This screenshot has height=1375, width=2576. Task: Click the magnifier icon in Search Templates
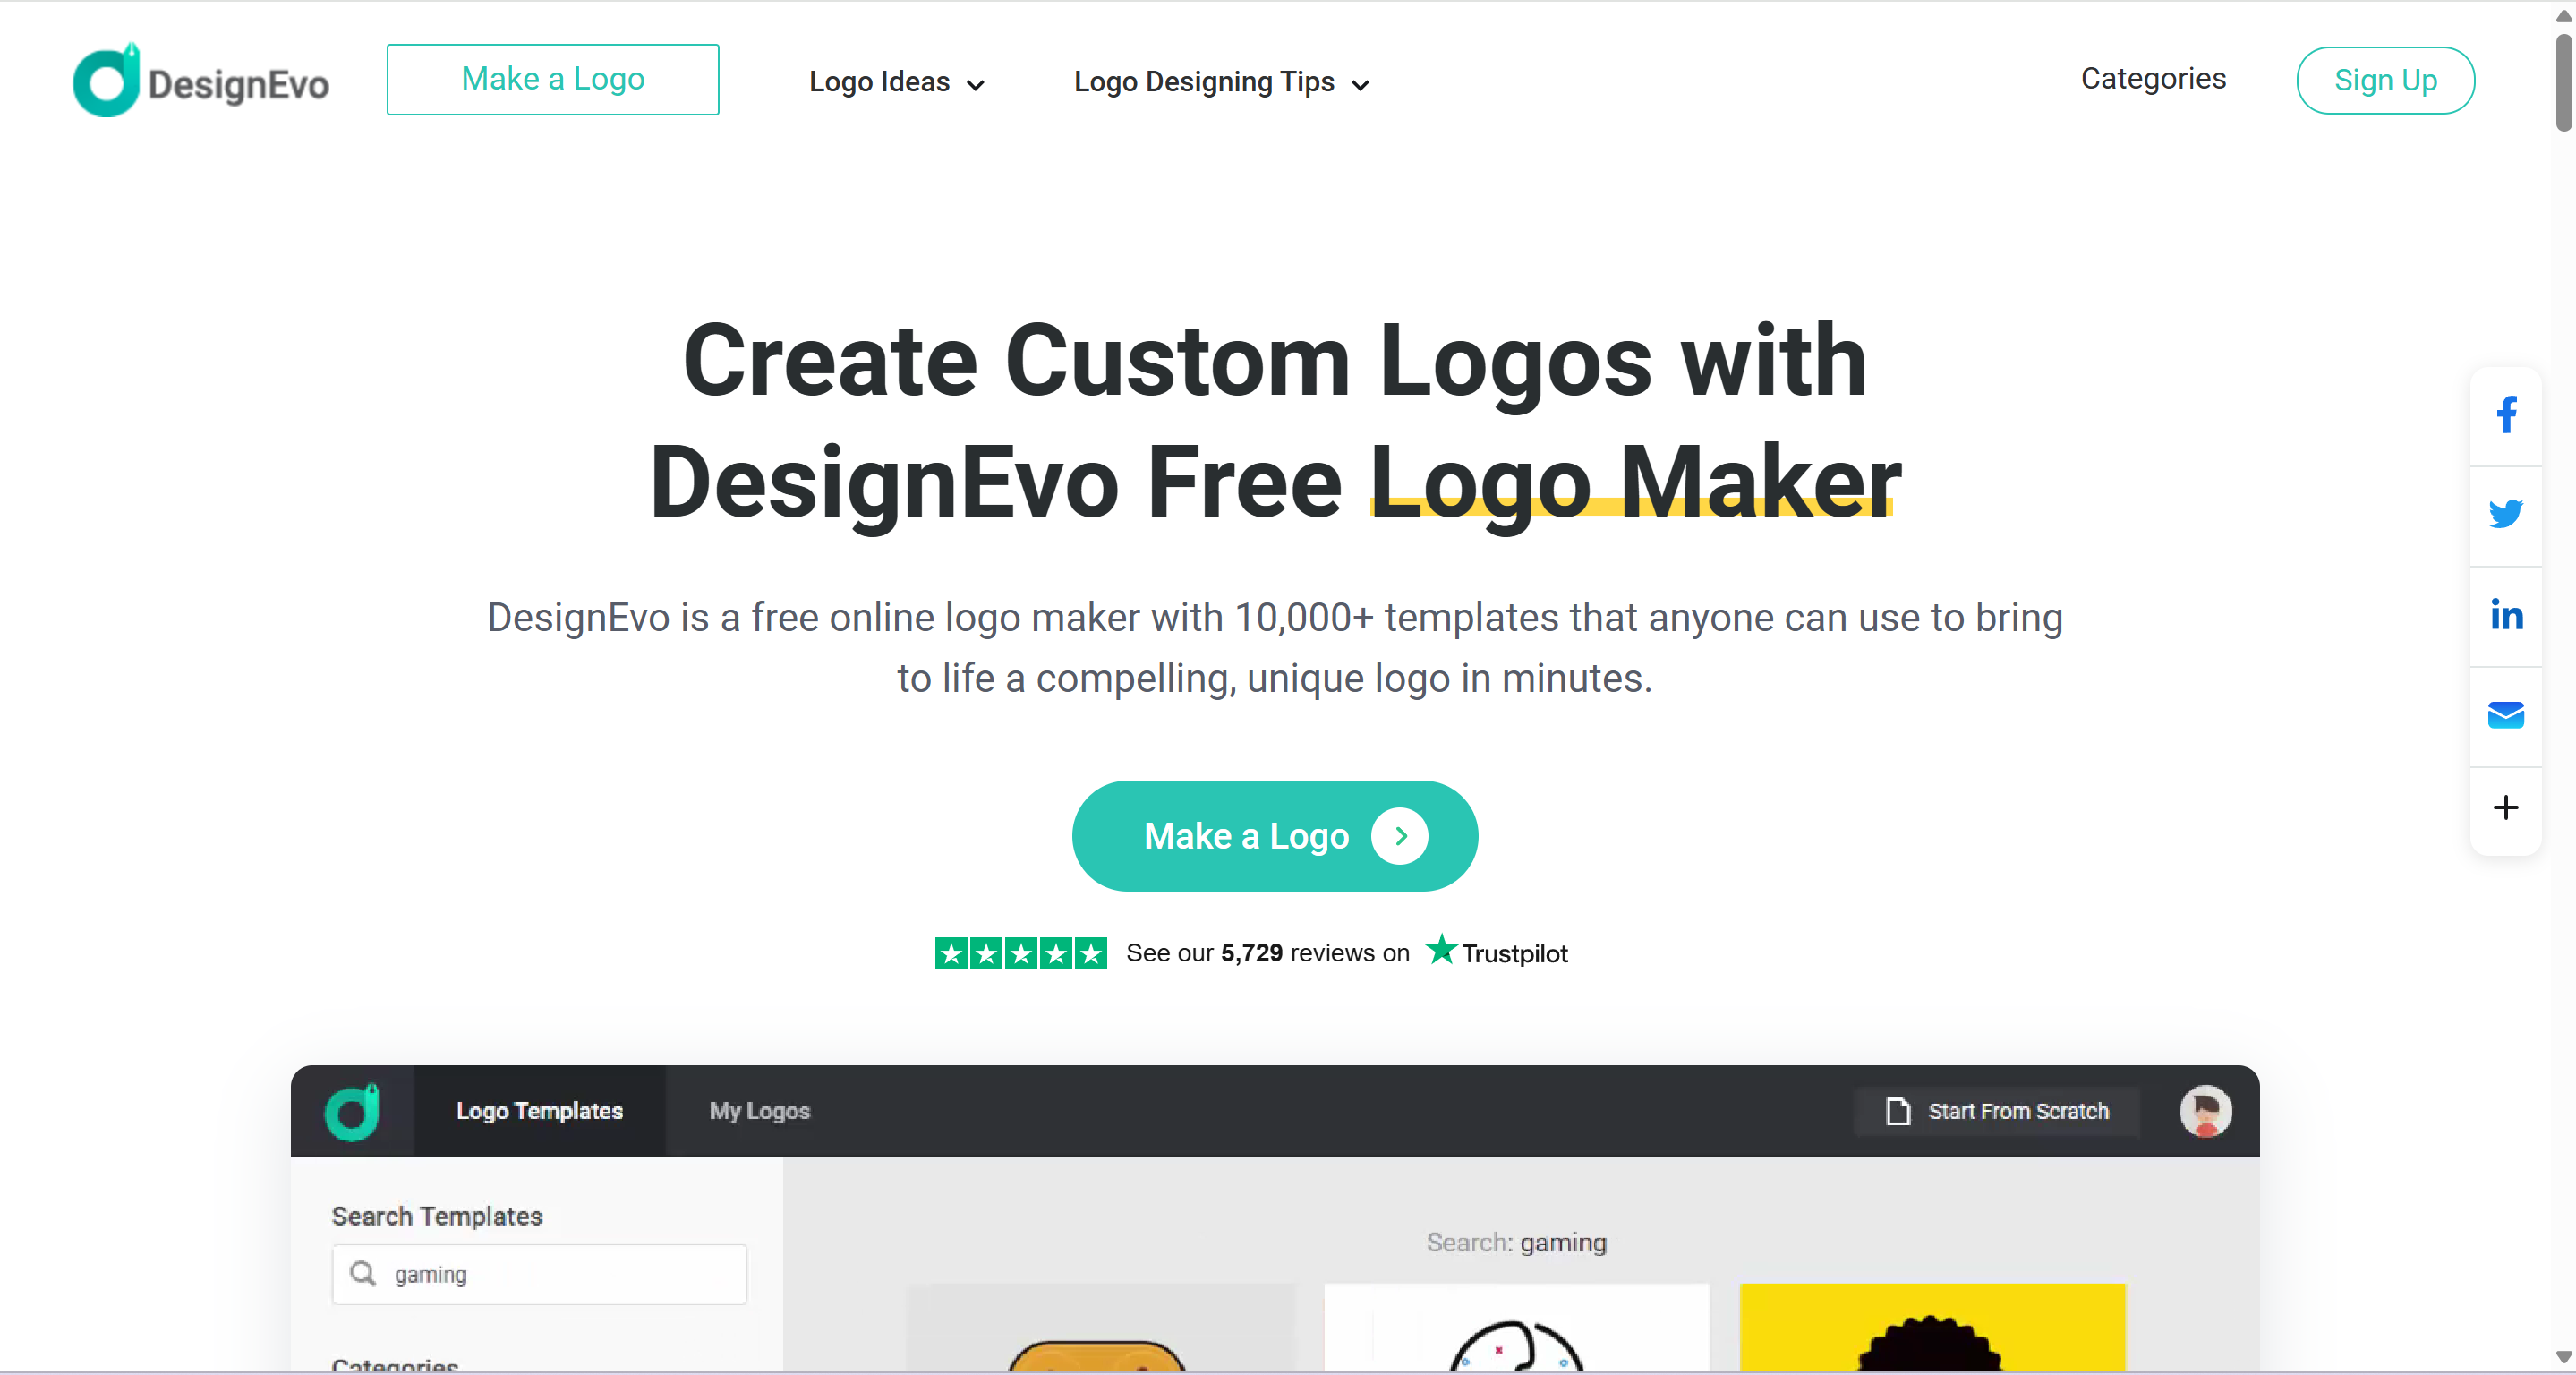click(363, 1273)
